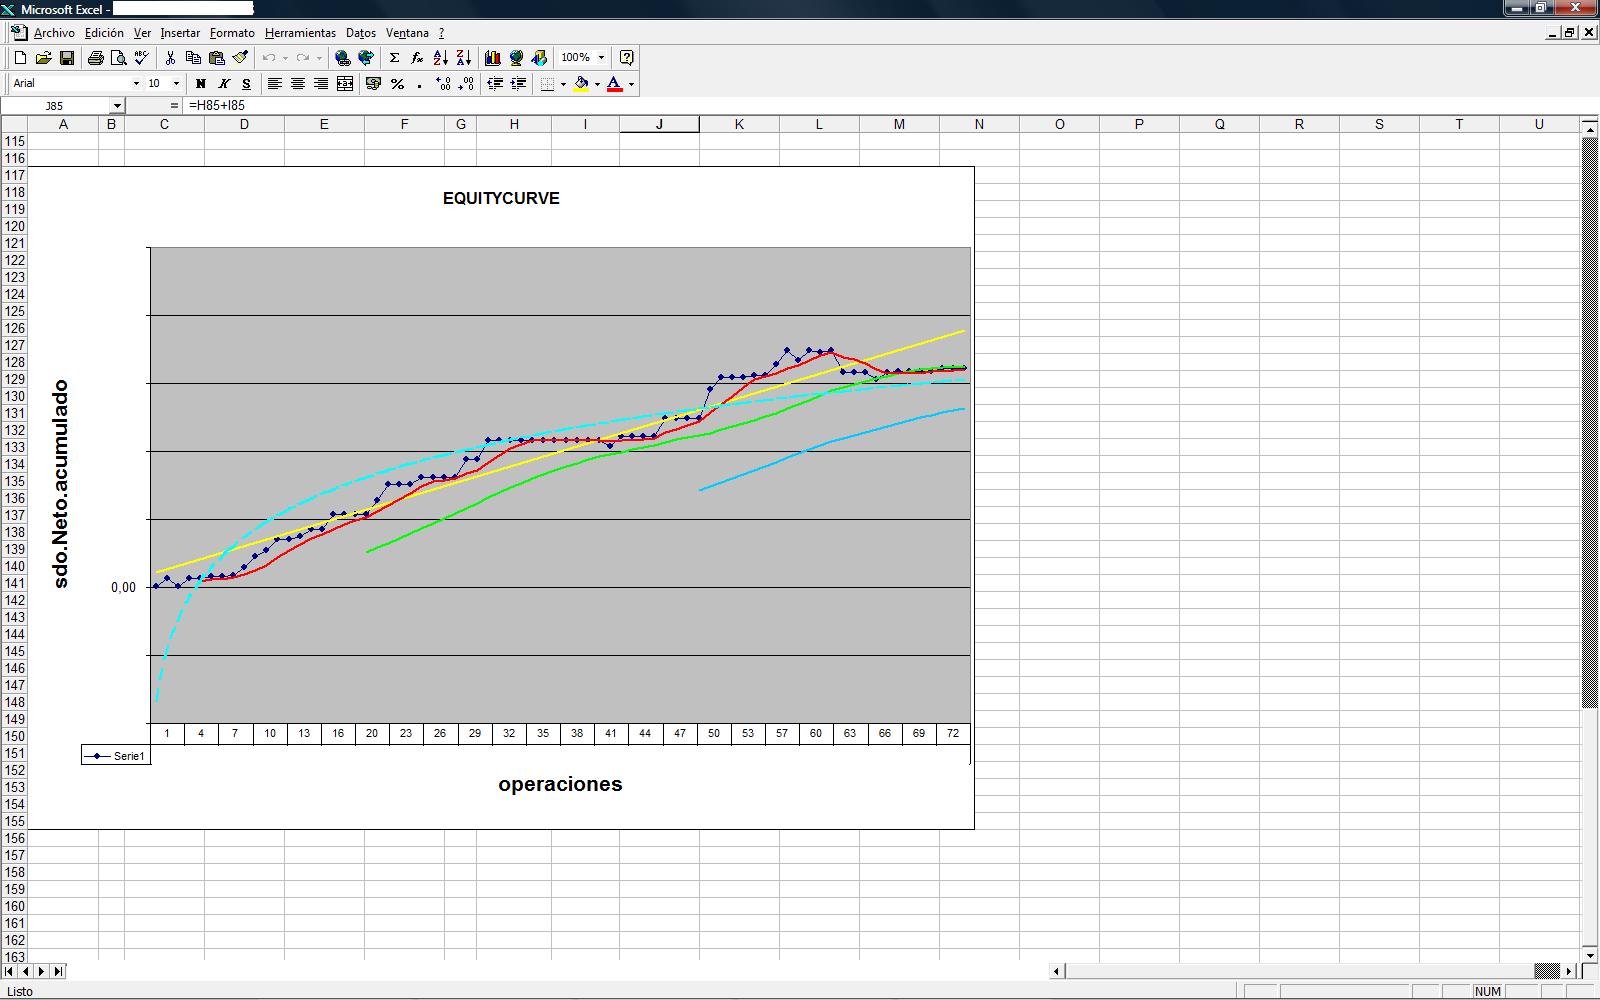The height and width of the screenshot is (1000, 1600).
Task: Open the Insertar menu
Action: (179, 33)
